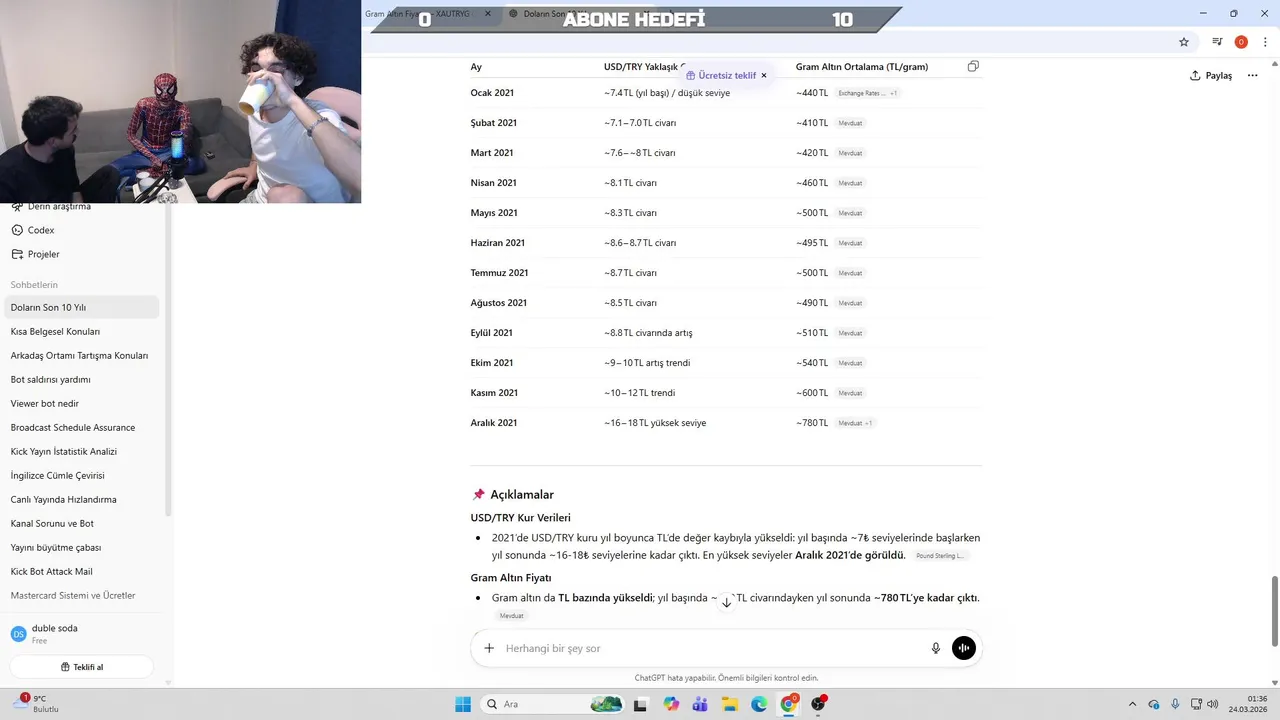Copy the table using the copy icon
The width and height of the screenshot is (1280, 720).
(973, 66)
